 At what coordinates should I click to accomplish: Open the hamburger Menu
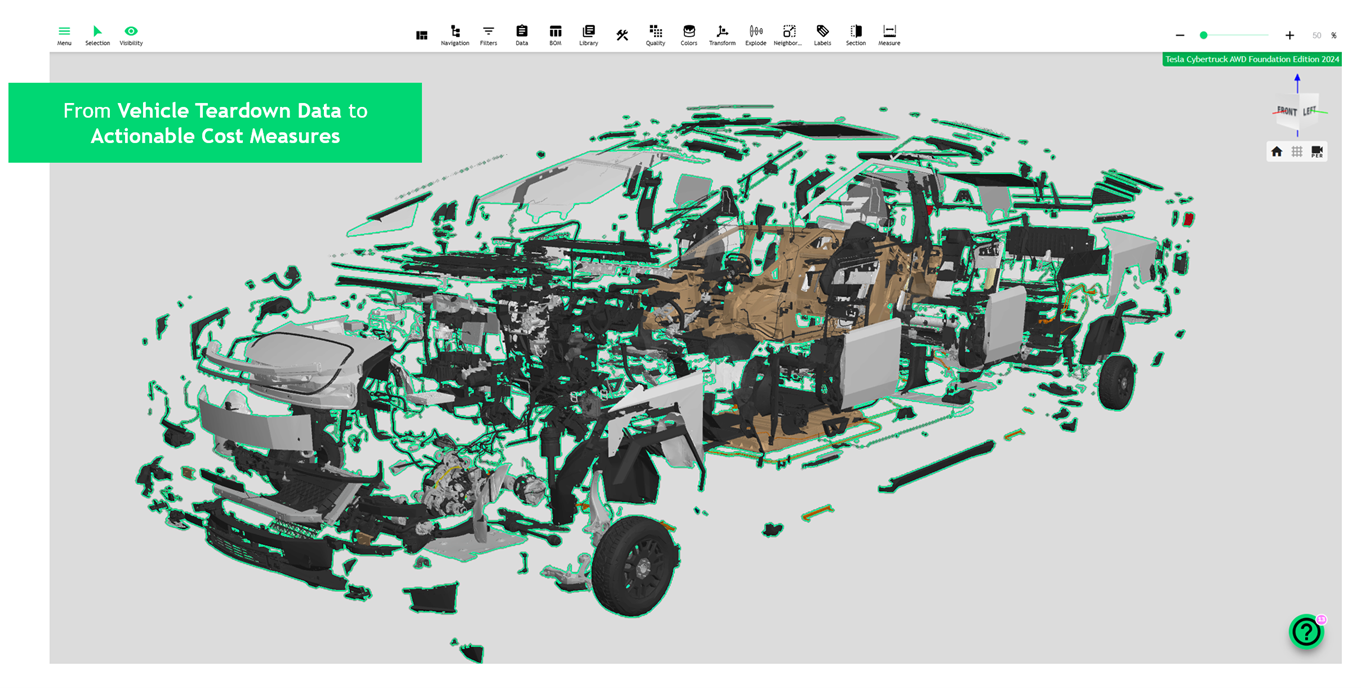point(64,35)
